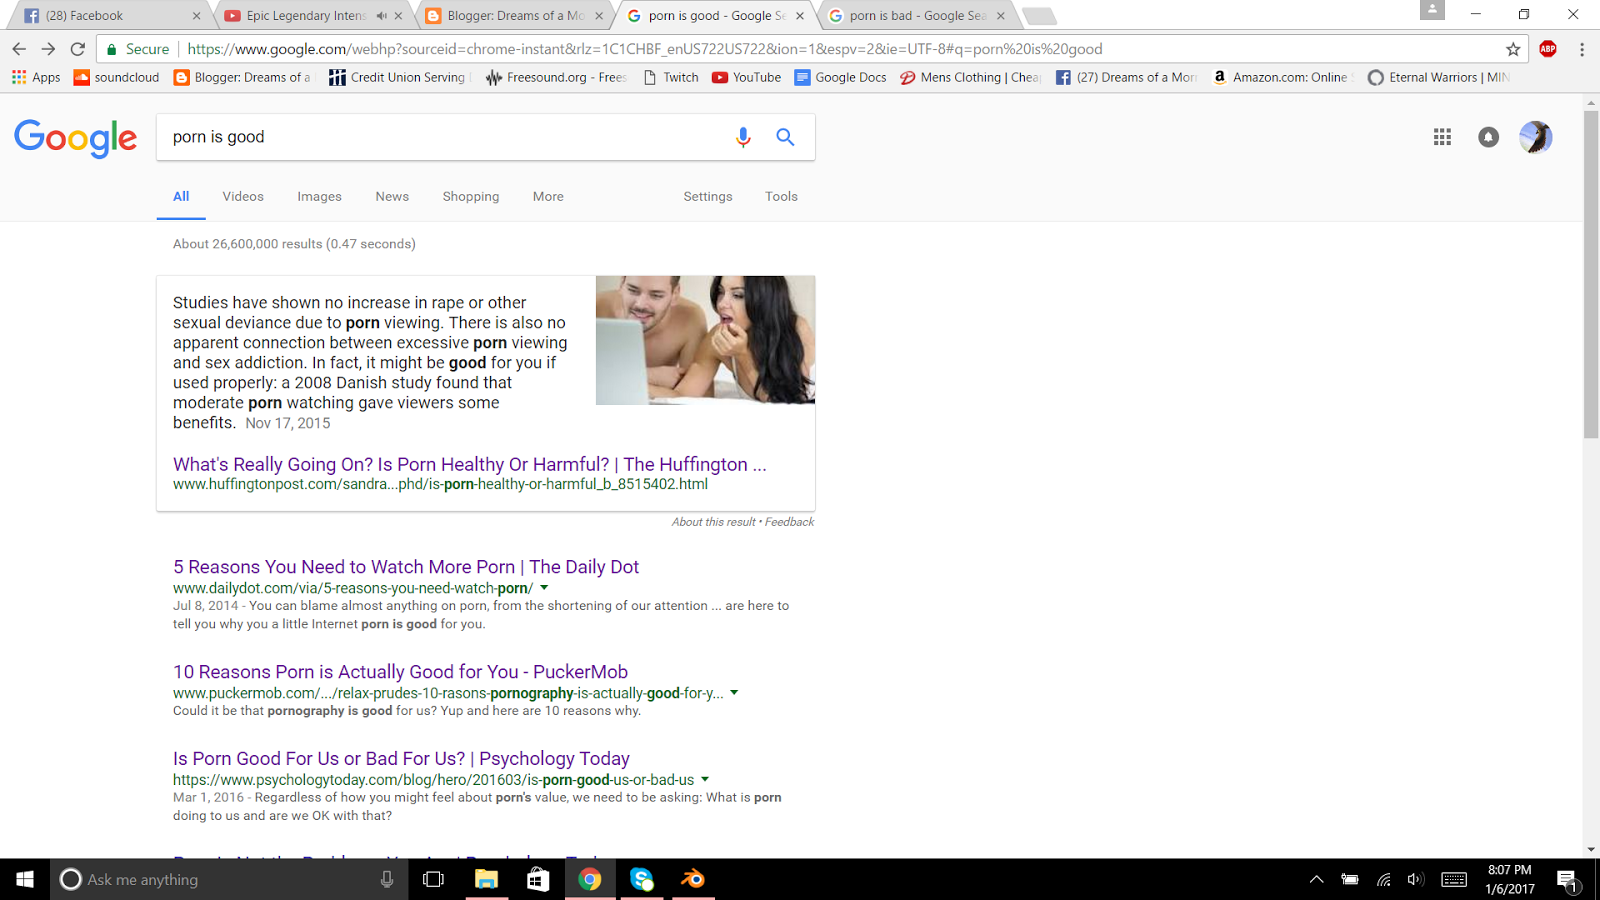
Task: Open the Twitch bookmark
Action: [671, 77]
